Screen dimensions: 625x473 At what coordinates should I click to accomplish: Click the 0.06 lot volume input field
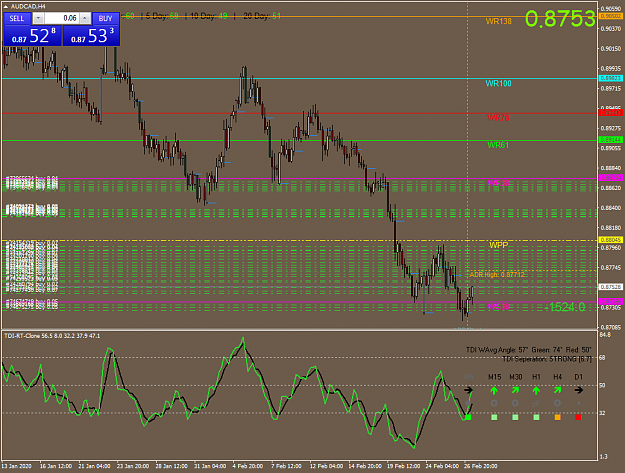62,18
